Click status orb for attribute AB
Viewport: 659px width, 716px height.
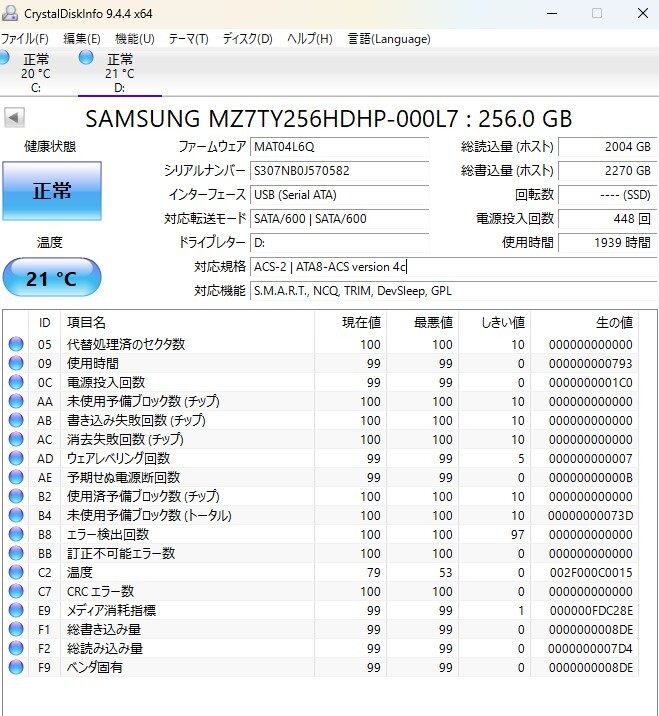[16, 420]
